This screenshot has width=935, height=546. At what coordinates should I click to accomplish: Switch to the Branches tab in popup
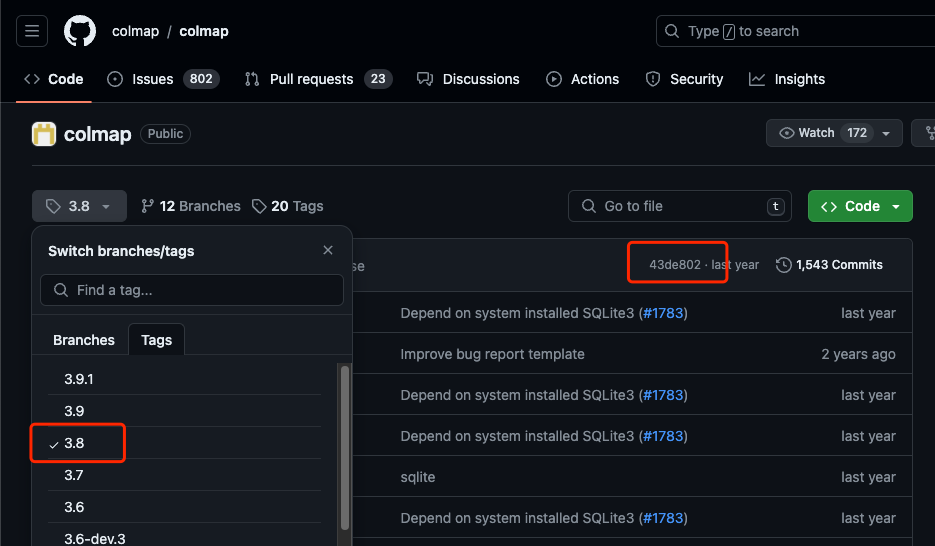[x=83, y=340]
